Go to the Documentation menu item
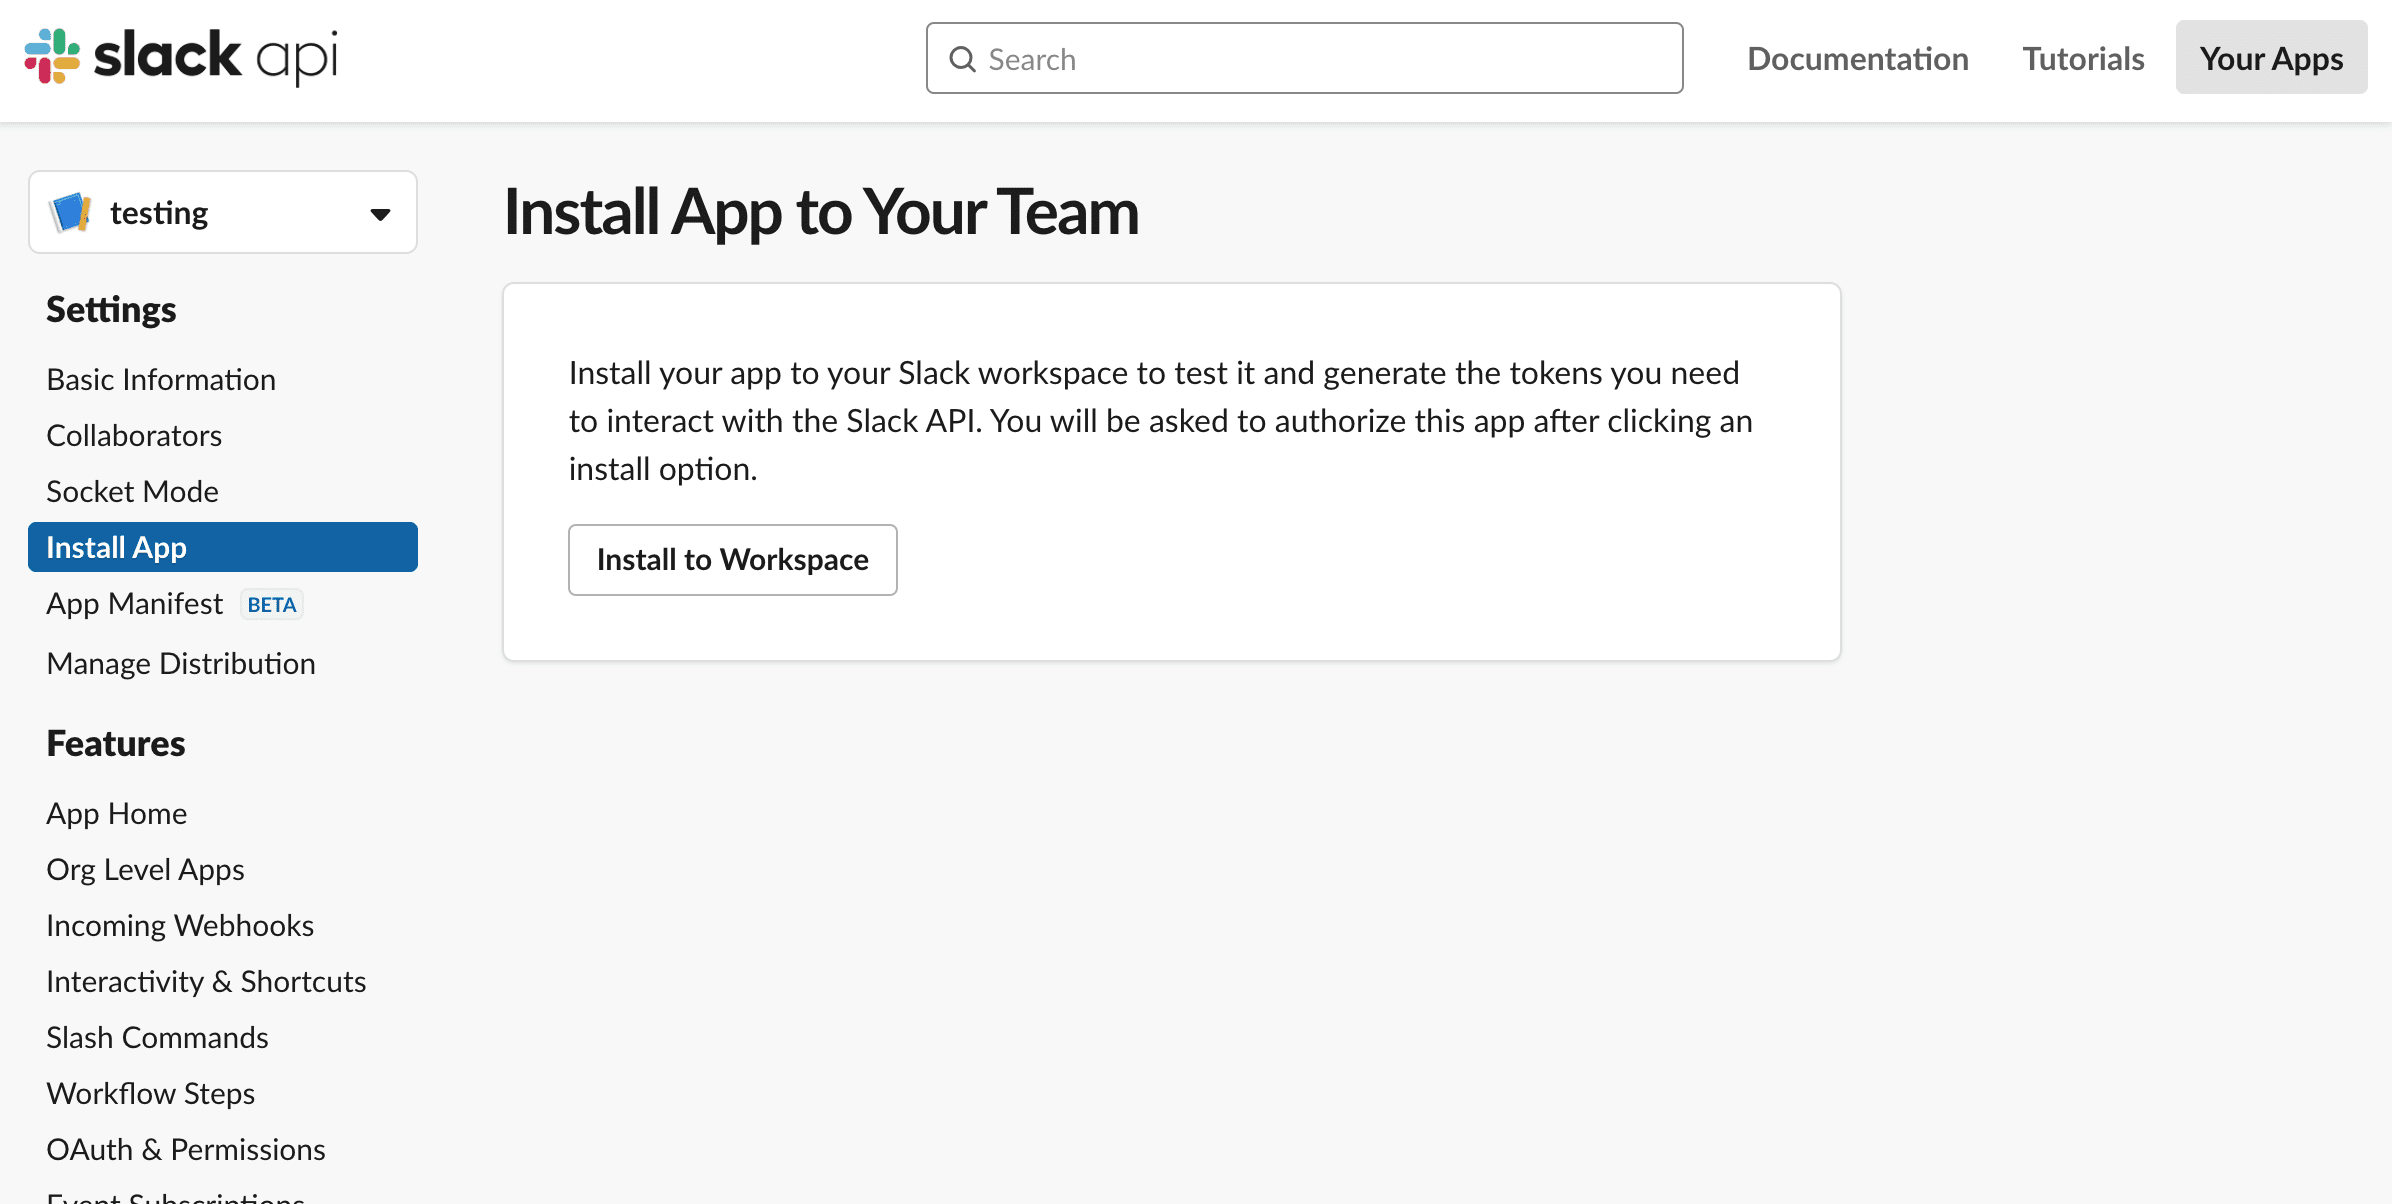This screenshot has width=2392, height=1204. 1857,58
